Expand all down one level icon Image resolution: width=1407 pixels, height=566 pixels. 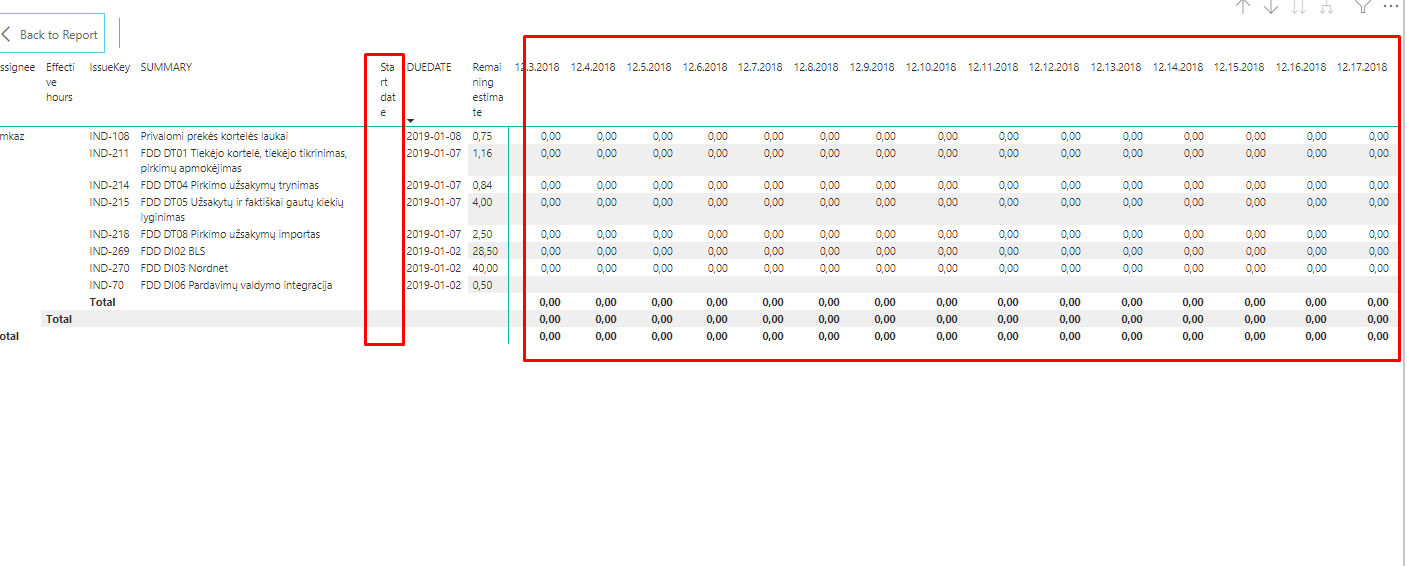pyautogui.click(x=1327, y=7)
